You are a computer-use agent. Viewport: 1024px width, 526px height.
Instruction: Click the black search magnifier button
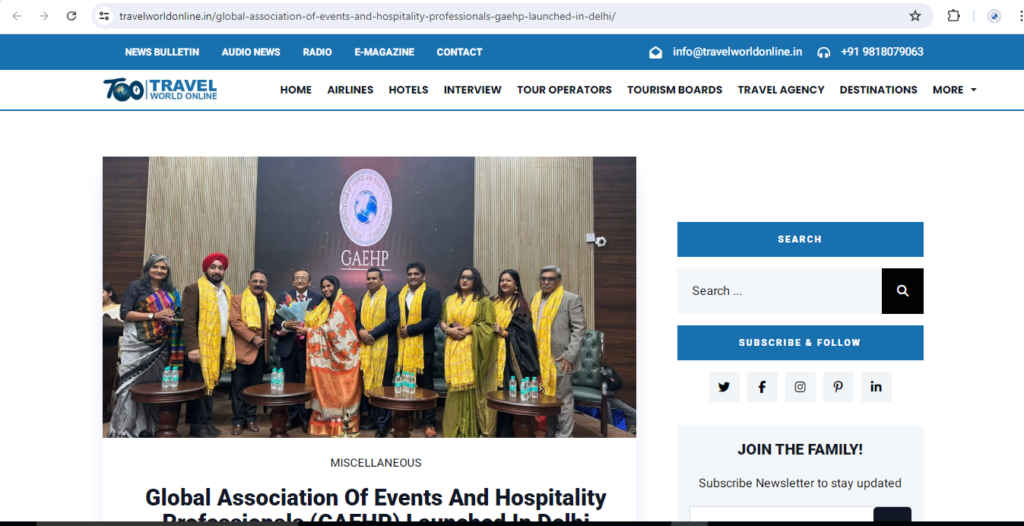(902, 291)
